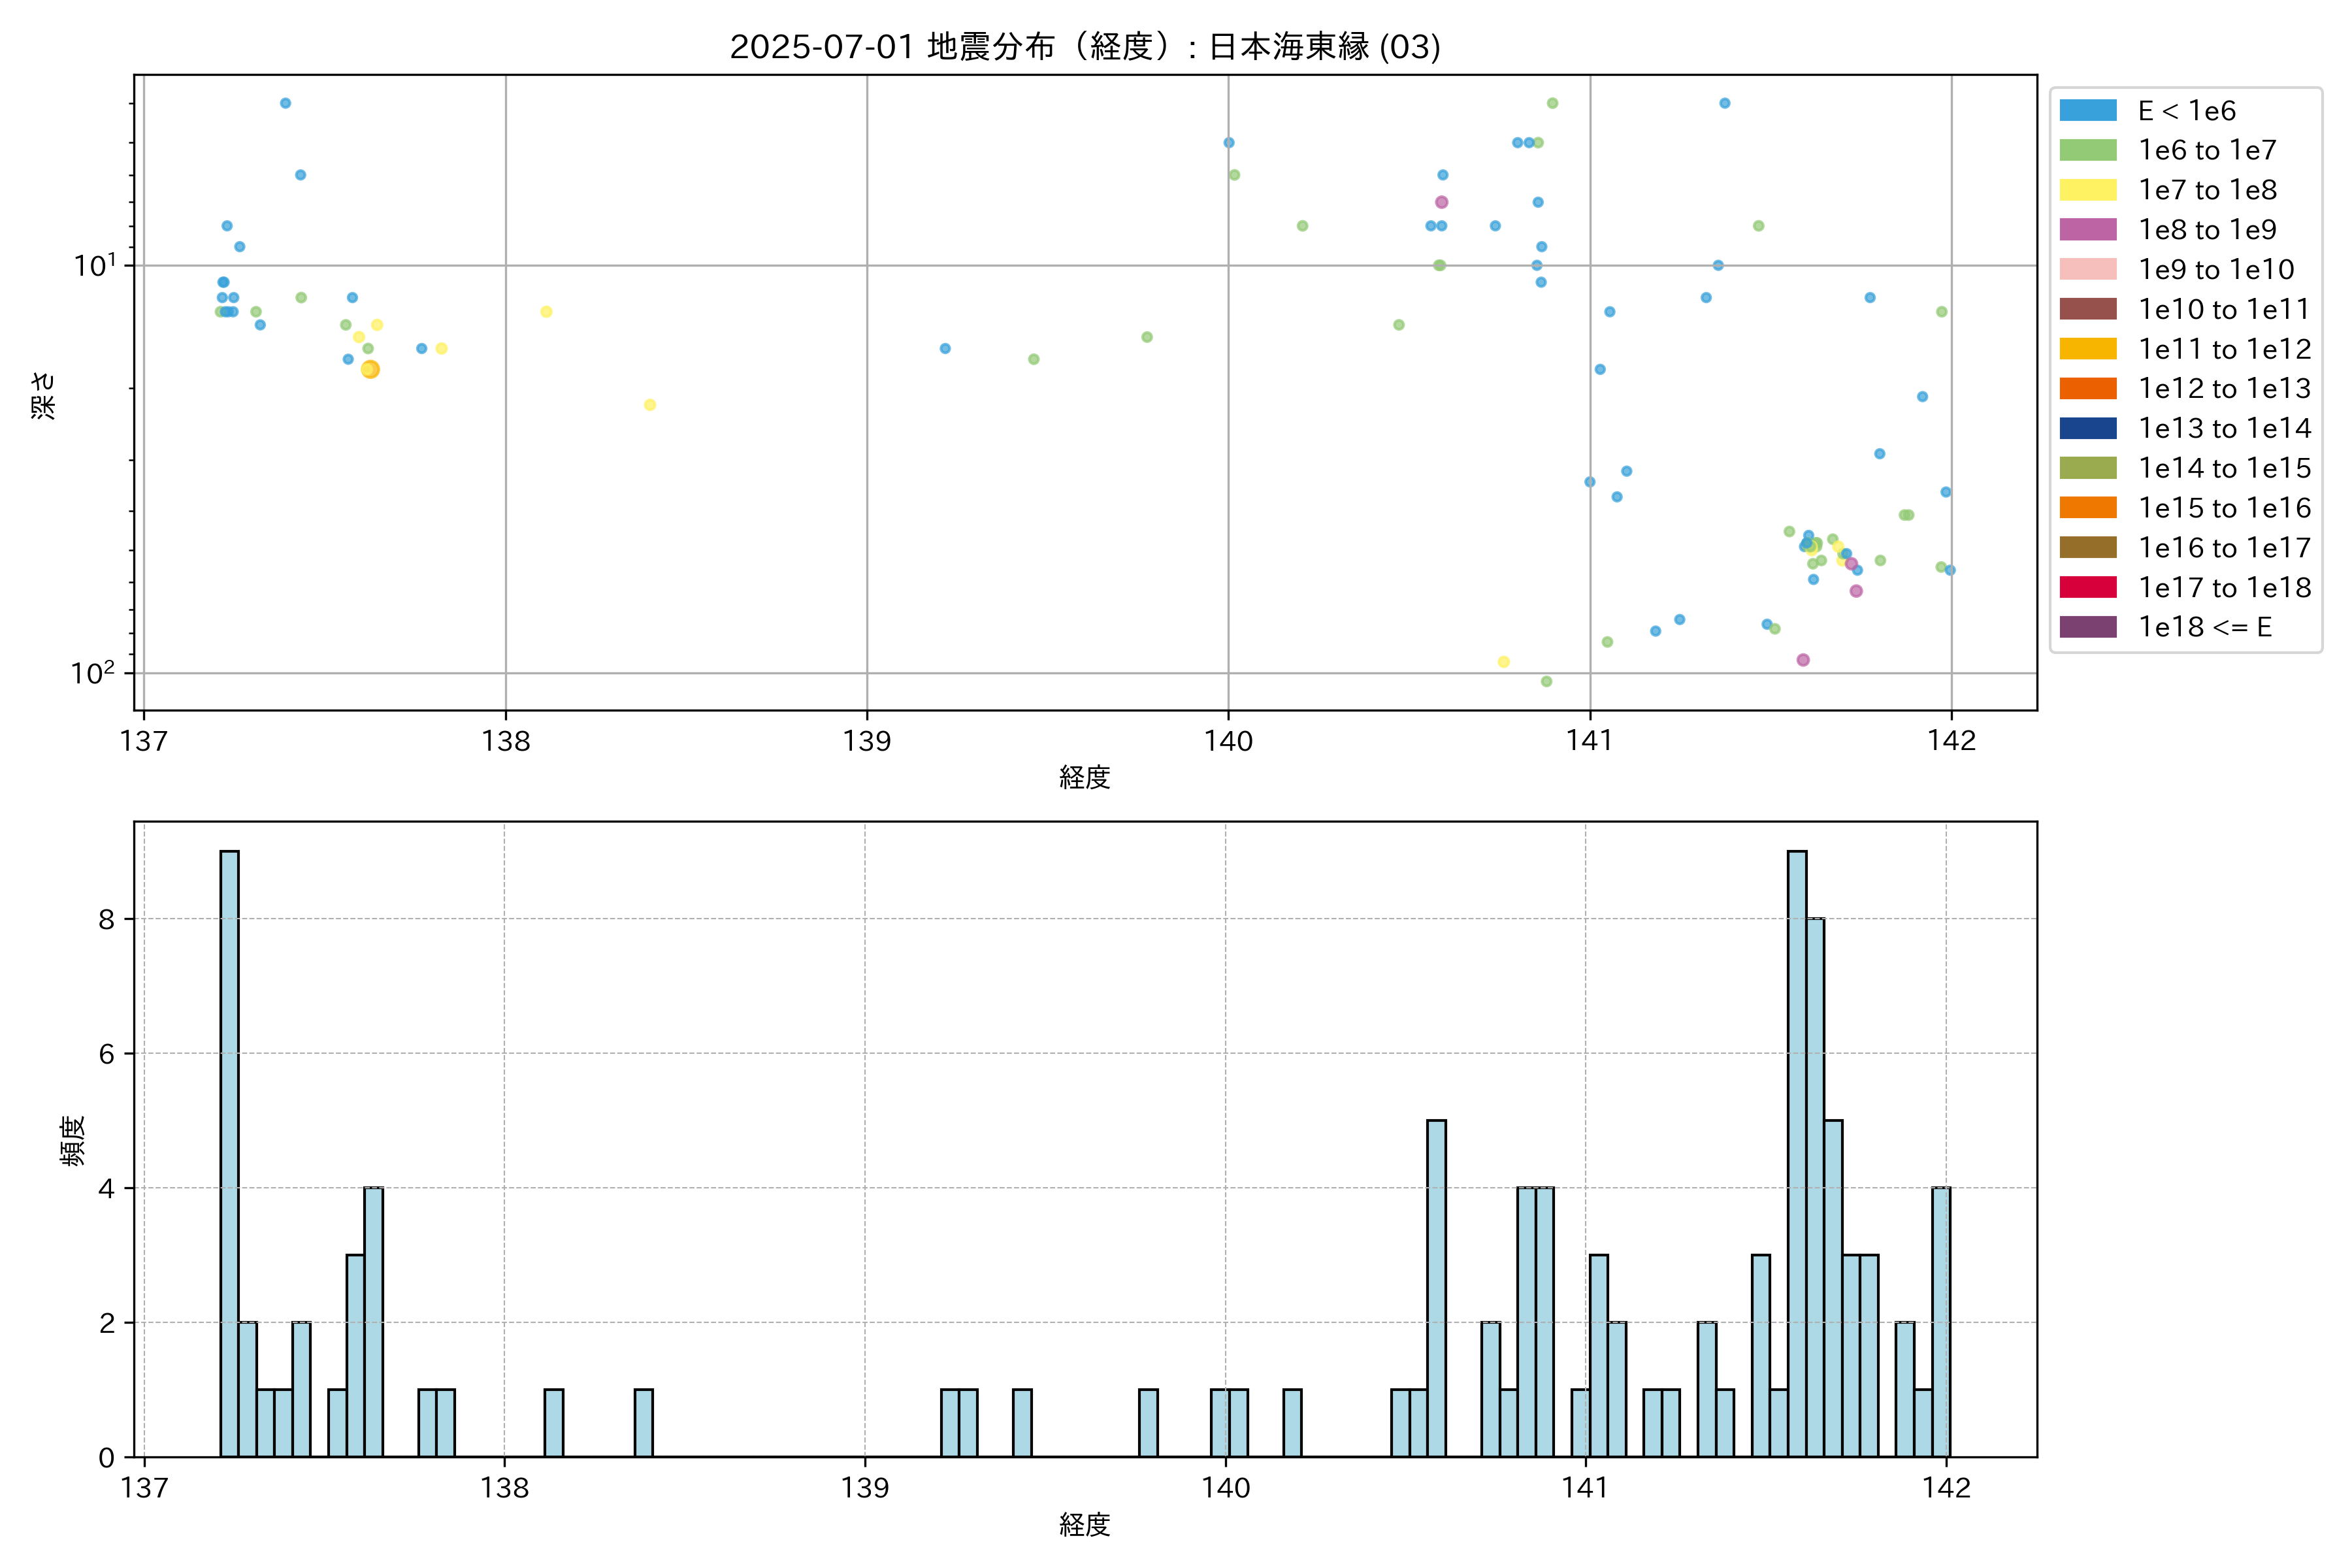Click the 10² tick label on depth axis
Screen dimensions: 2352x1568
tap(92, 673)
